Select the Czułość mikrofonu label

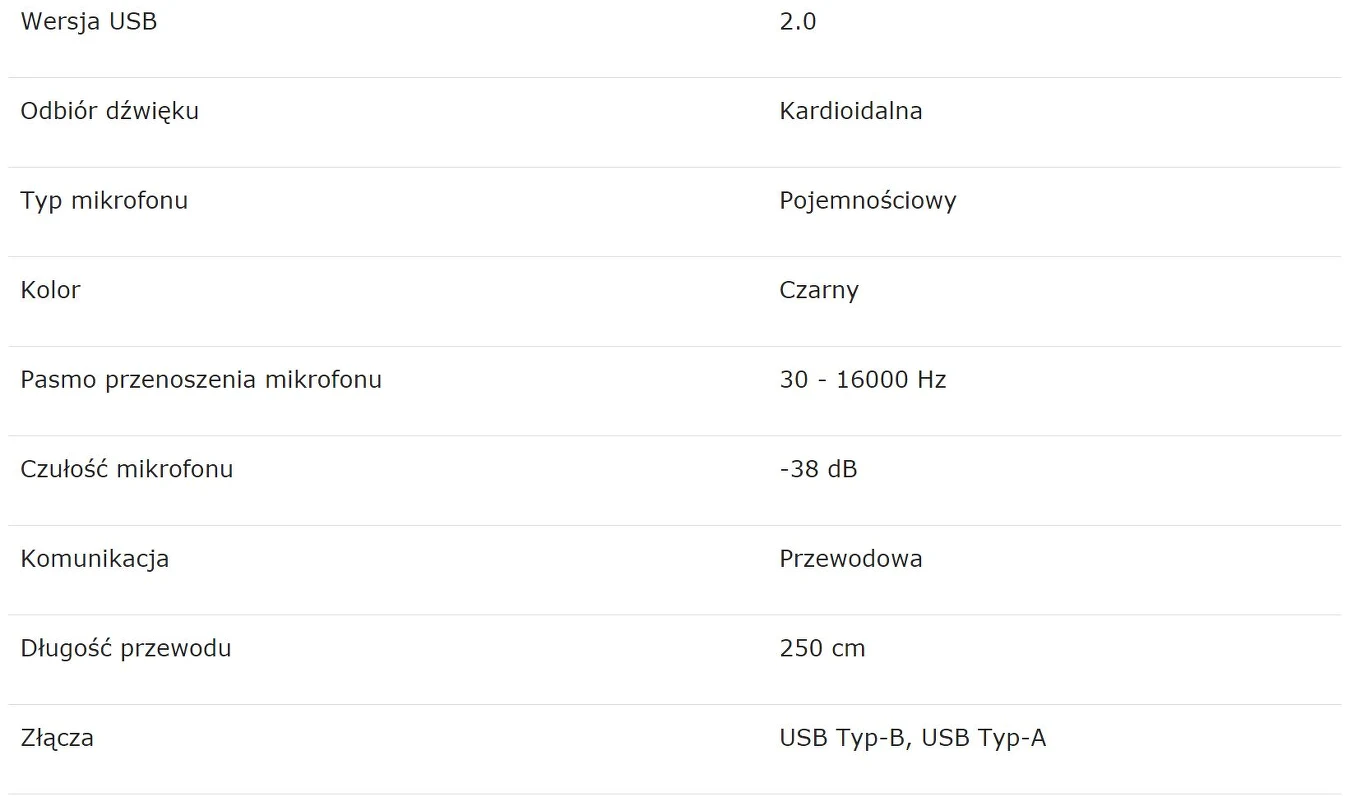click(x=127, y=469)
